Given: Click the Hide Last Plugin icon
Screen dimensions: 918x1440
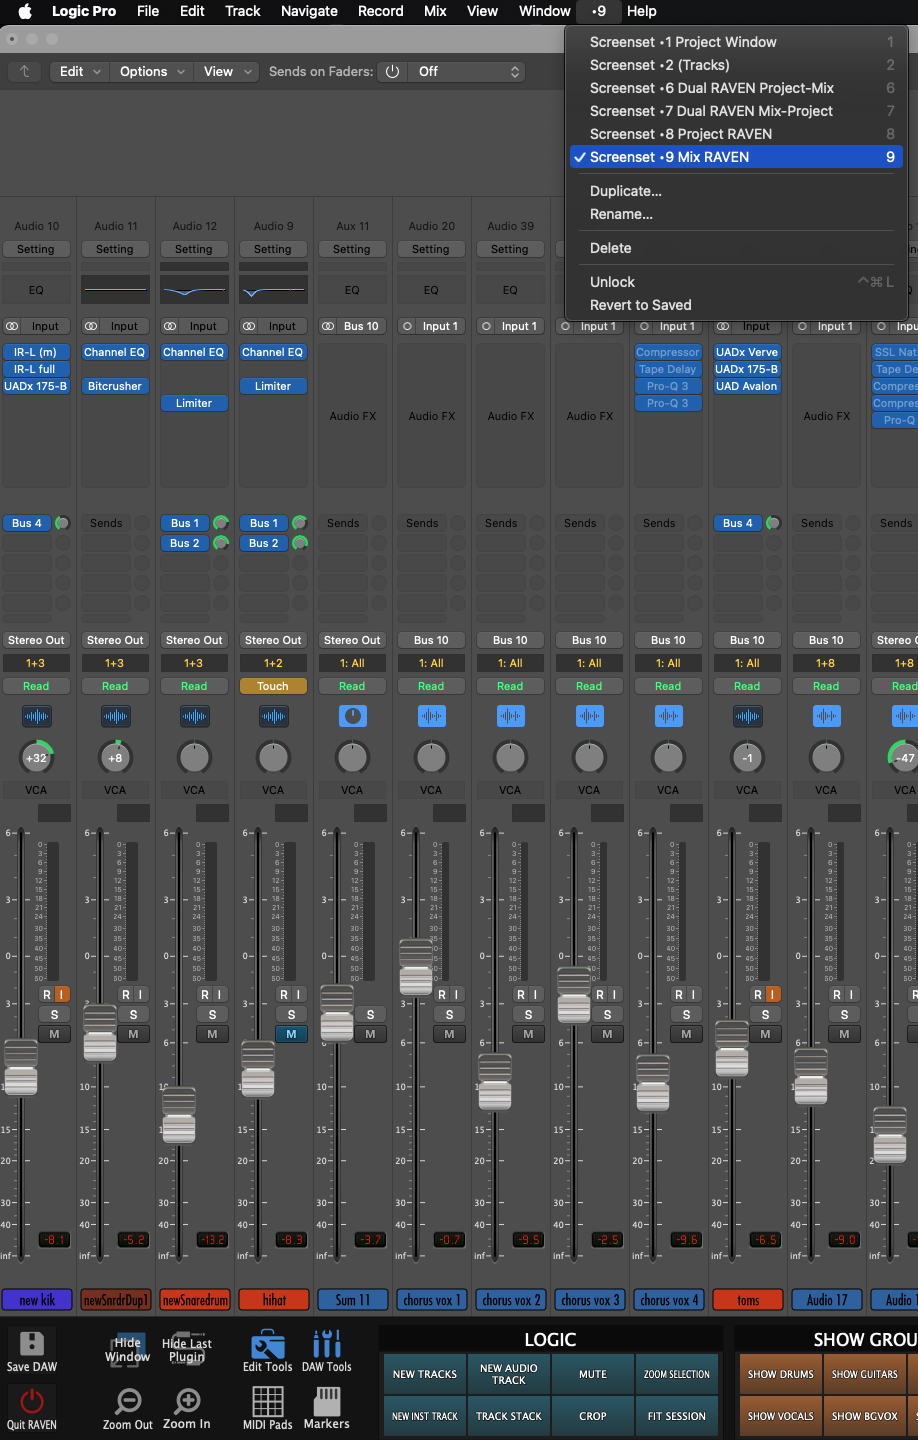Looking at the screenshot, I should tap(187, 1349).
